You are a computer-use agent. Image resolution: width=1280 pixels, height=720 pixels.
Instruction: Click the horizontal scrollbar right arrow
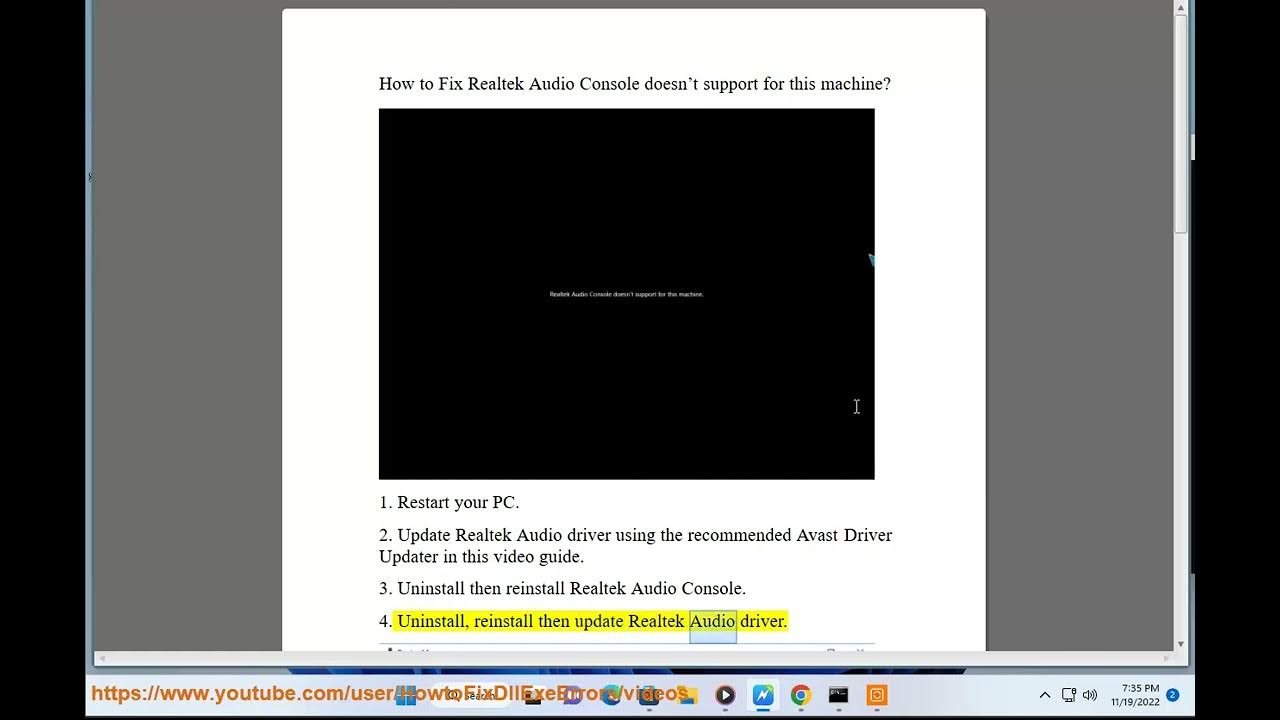[x=1168, y=658]
